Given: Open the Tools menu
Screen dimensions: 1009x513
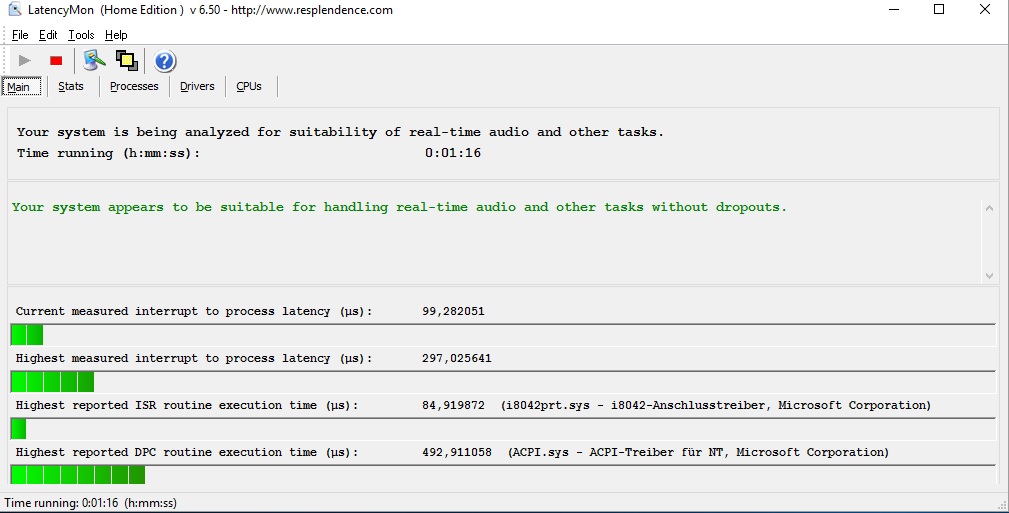Looking at the screenshot, I should (x=81, y=35).
